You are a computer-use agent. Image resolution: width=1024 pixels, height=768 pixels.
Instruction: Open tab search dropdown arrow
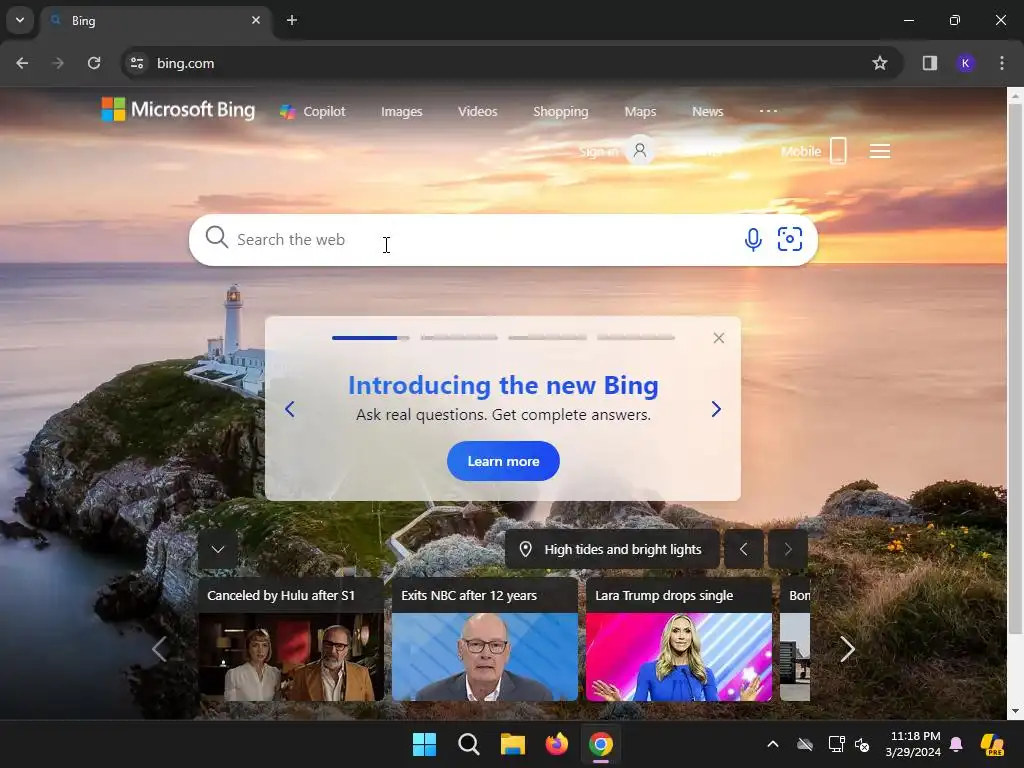tap(20, 20)
